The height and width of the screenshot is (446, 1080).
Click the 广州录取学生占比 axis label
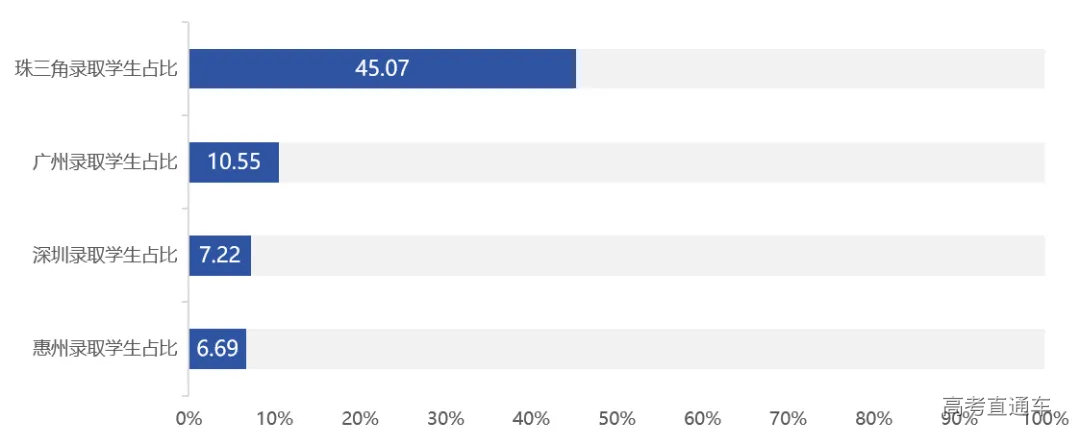(x=104, y=162)
